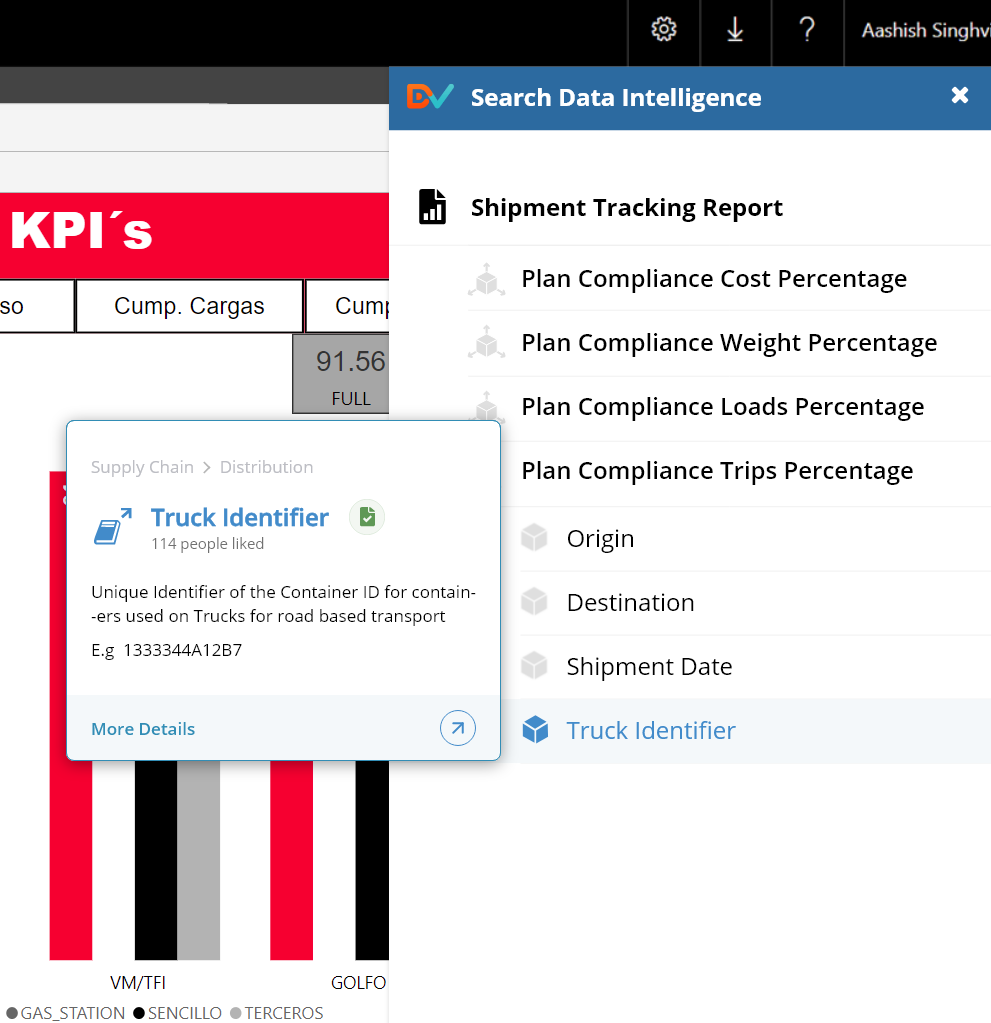Image resolution: width=991 pixels, height=1023 pixels.
Task: Close the Search Data Intelligence panel
Action: tap(960, 96)
